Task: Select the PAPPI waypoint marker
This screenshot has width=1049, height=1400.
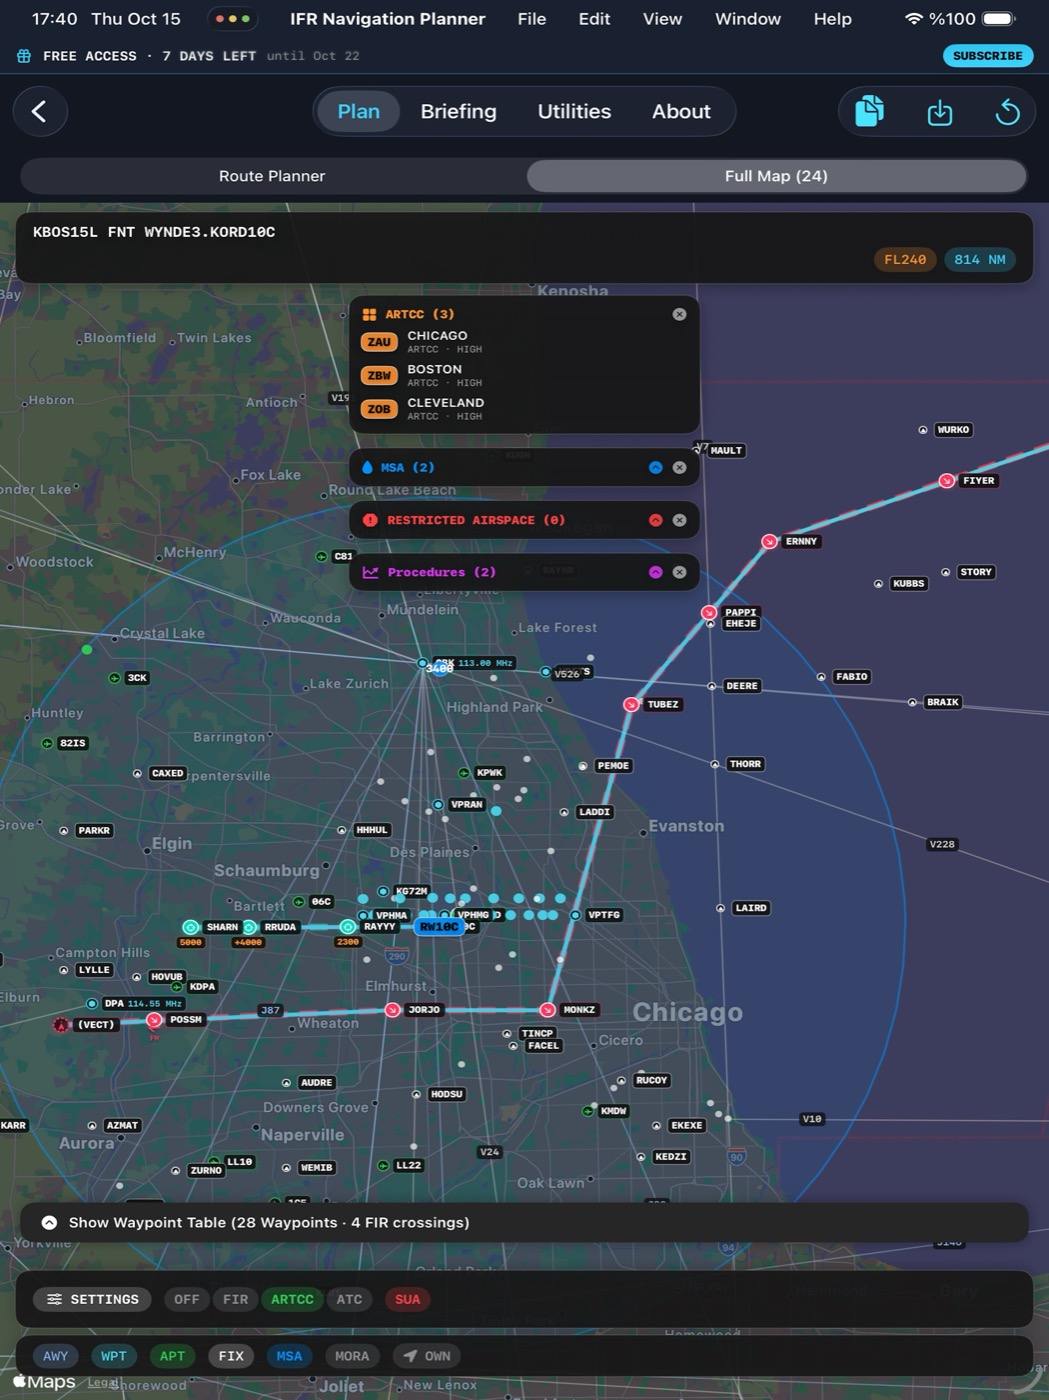Action: click(x=709, y=612)
